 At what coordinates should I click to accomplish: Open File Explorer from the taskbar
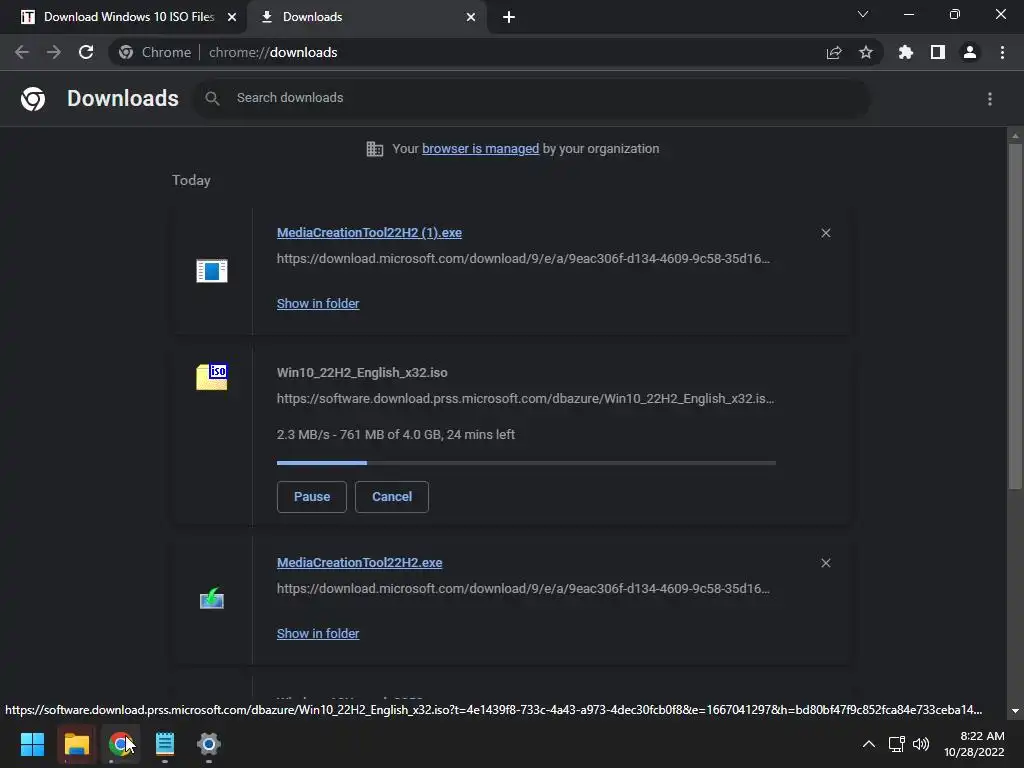click(x=76, y=744)
